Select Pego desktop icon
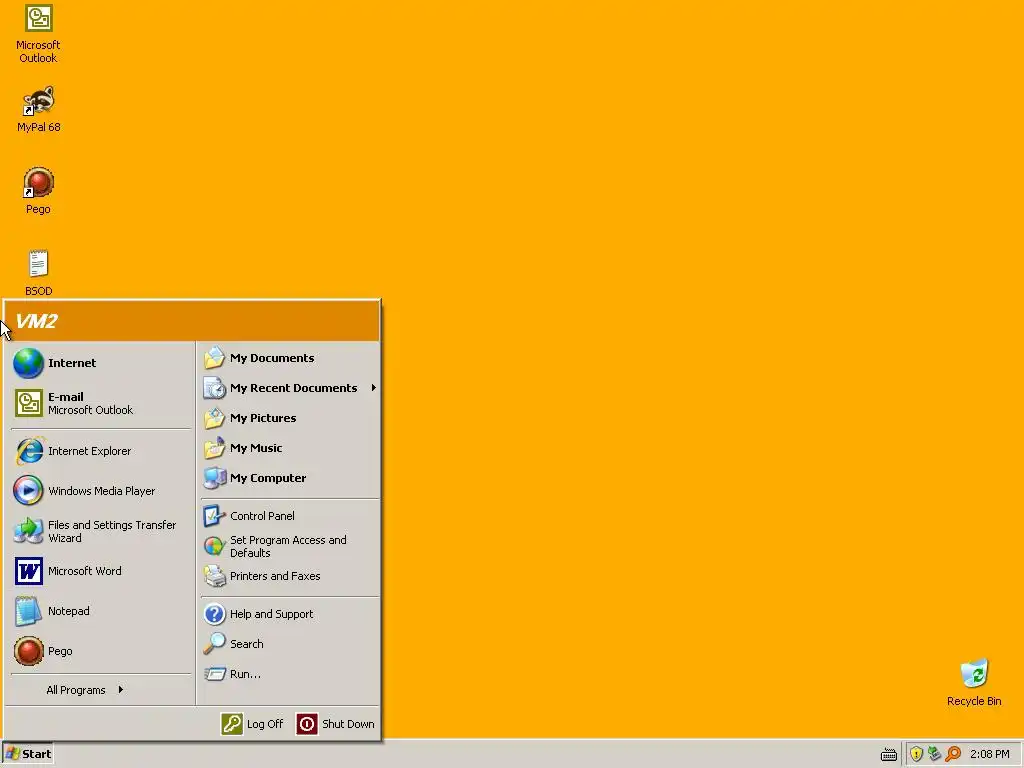Screen dimensions: 1024x768 point(38,191)
